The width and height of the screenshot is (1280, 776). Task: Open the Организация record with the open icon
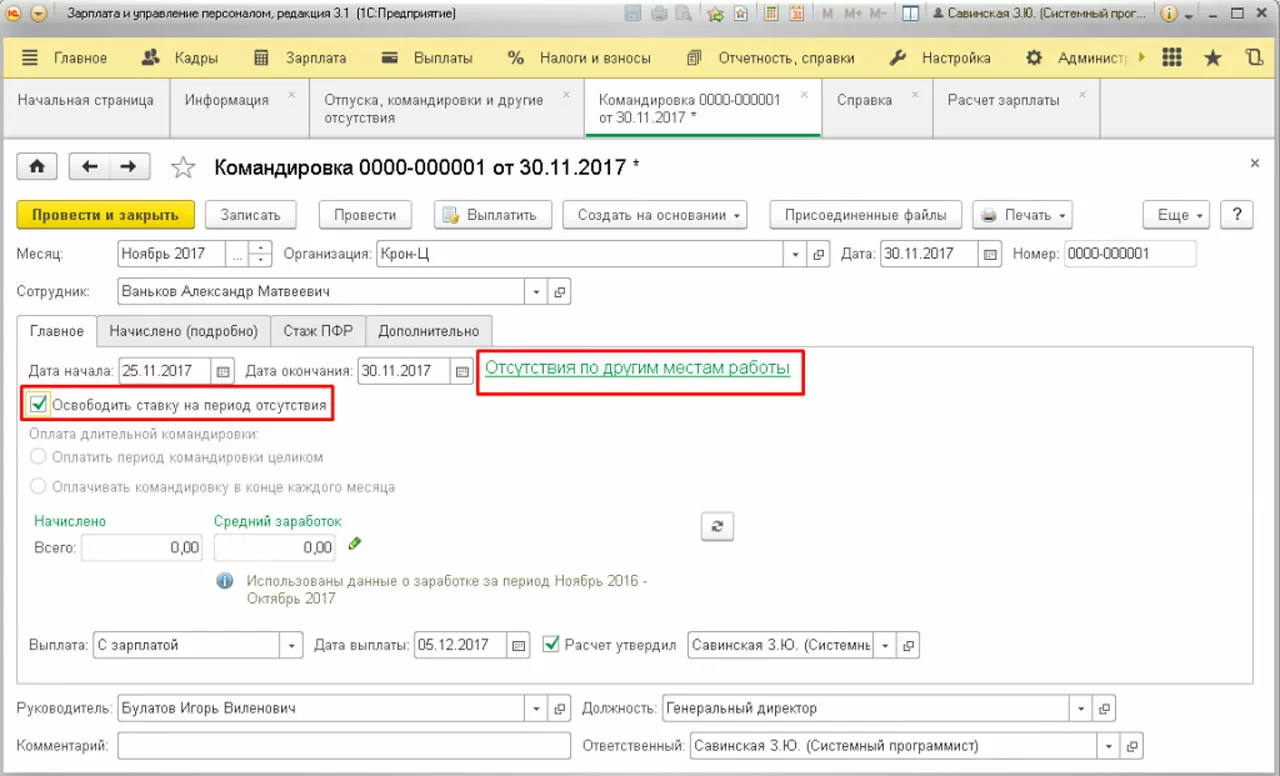pos(820,254)
